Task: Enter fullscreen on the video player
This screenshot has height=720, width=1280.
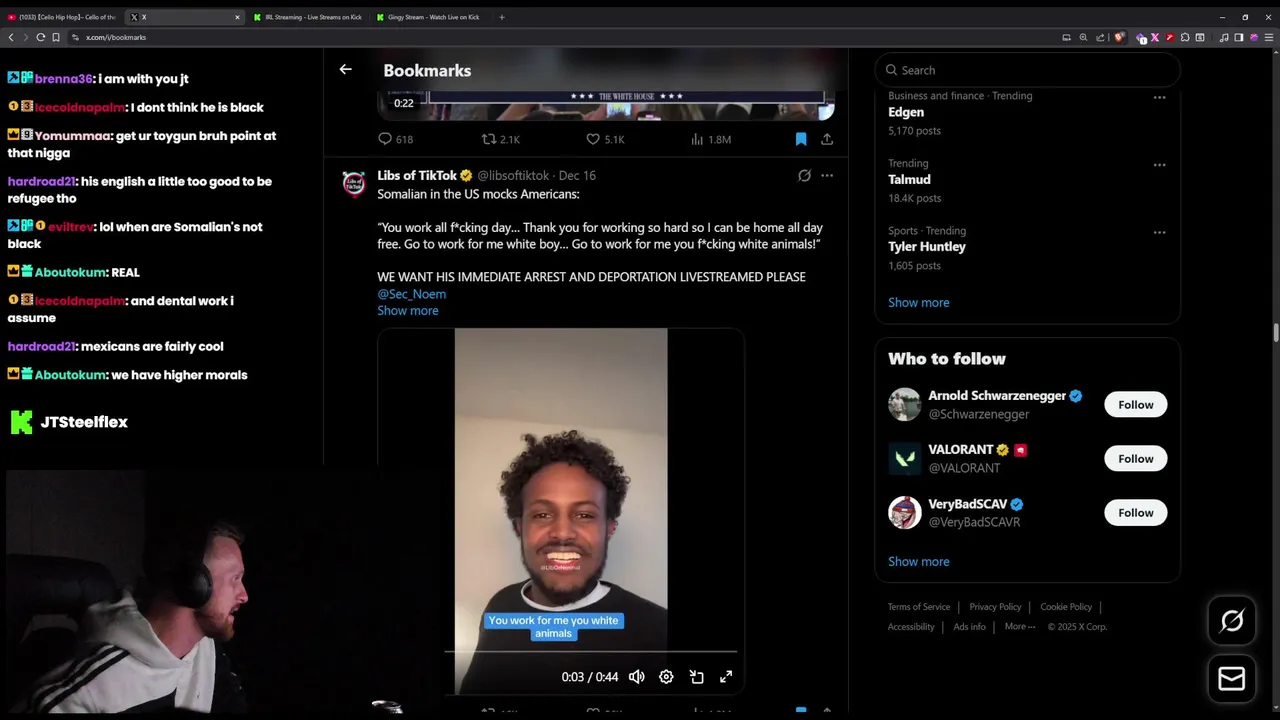Action: click(726, 677)
